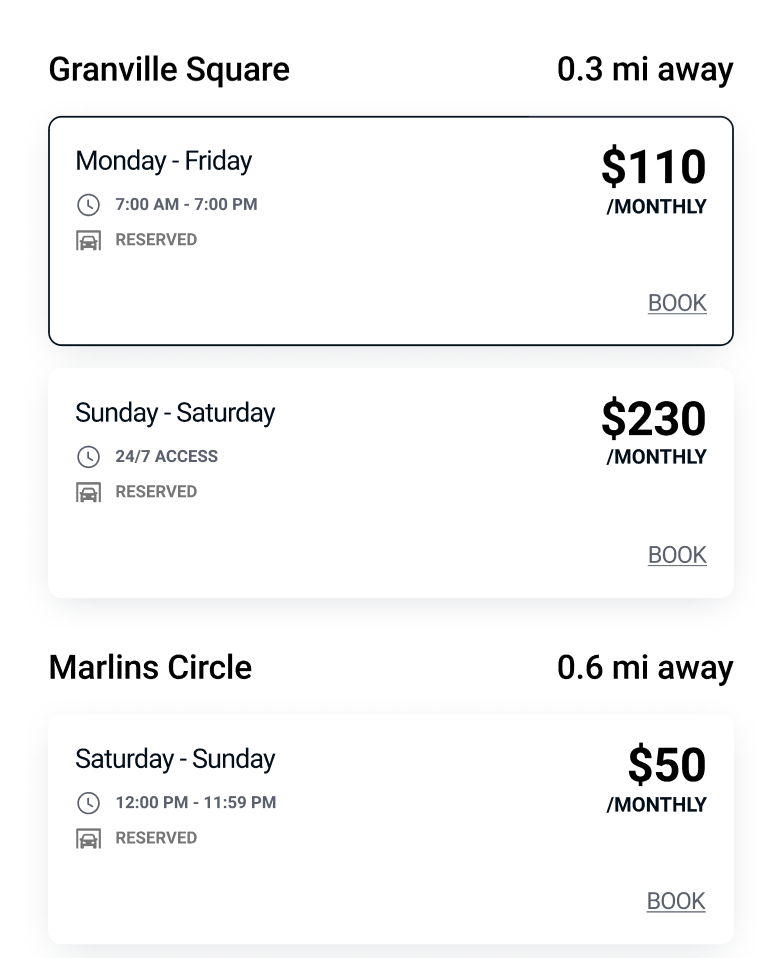Click clock icon beside 7:00 AM - 7:00 PM
Screen dimensions: 766x958
(89, 205)
